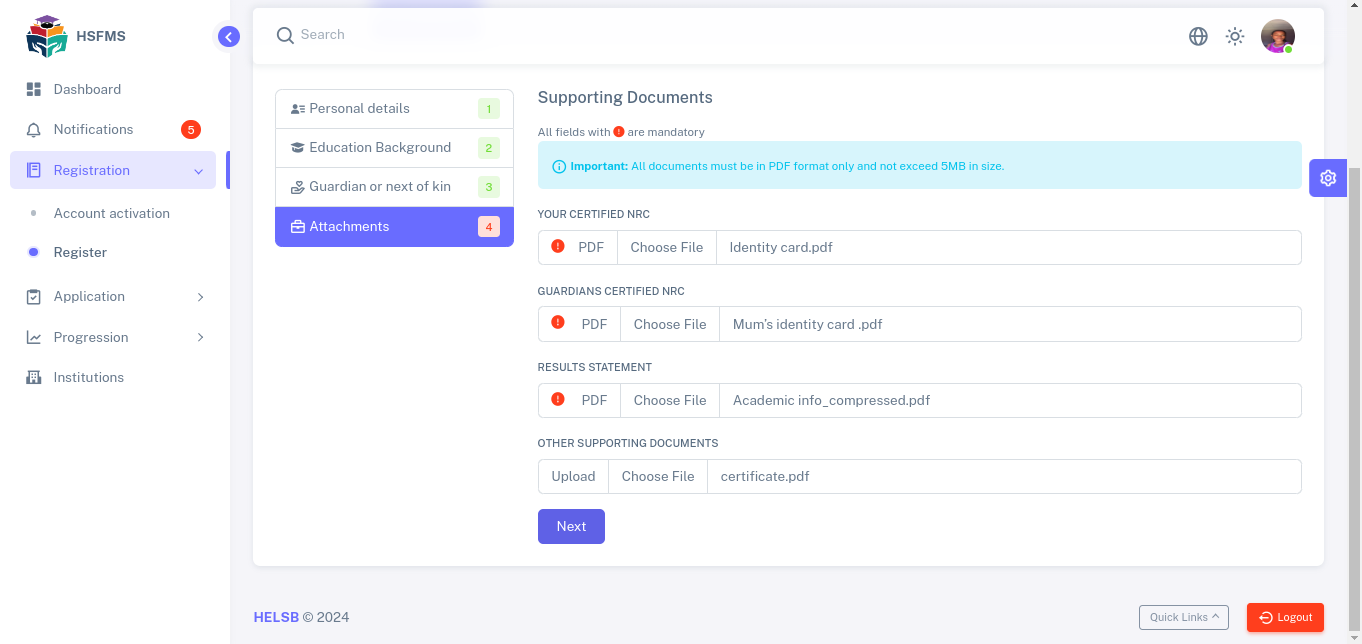This screenshot has height=644, width=1362.
Task: Collapse the Registration menu
Action: click(113, 170)
